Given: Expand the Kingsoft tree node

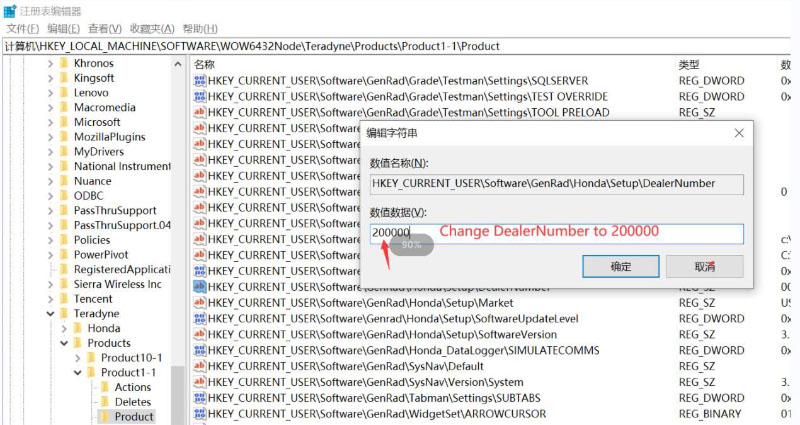Looking at the screenshot, I should pos(50,79).
